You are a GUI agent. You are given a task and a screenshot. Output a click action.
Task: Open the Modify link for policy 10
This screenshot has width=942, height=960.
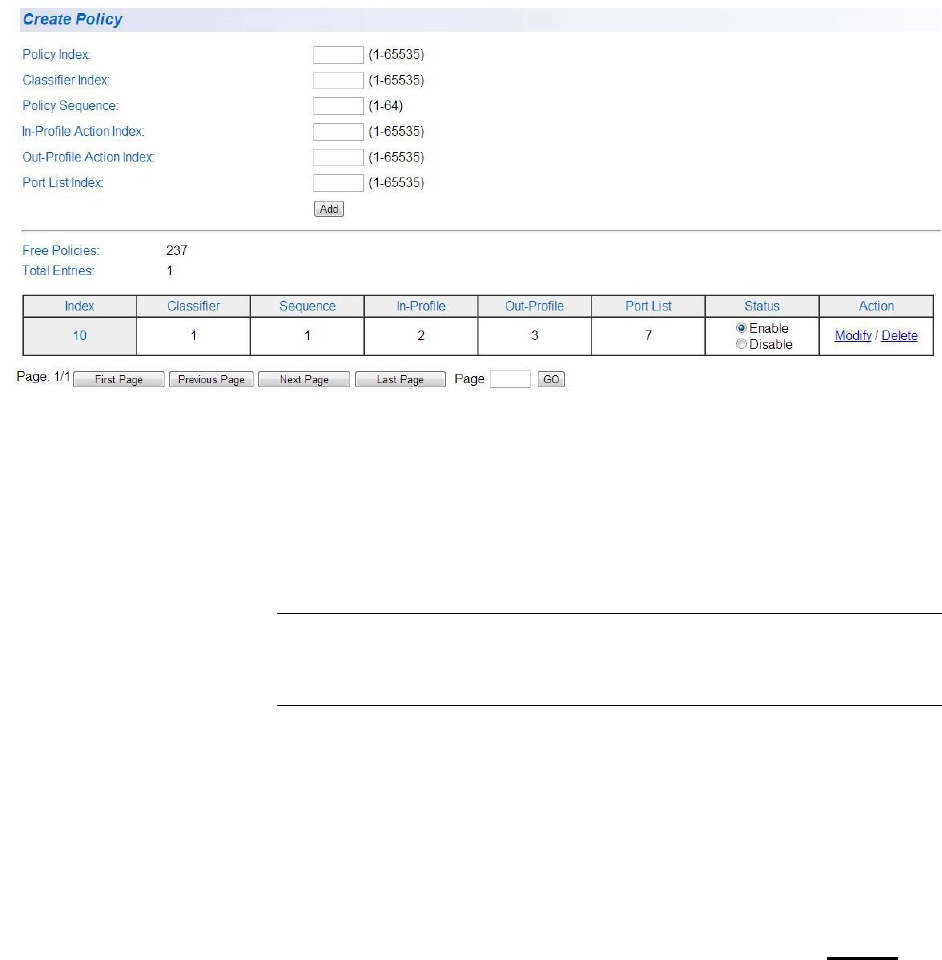pyautogui.click(x=853, y=336)
